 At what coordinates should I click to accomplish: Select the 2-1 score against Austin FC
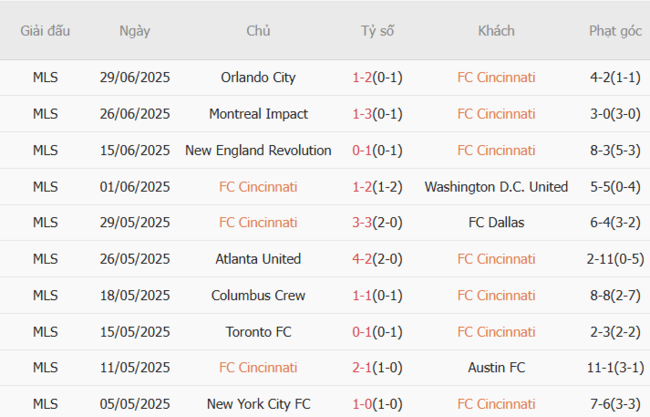[362, 367]
